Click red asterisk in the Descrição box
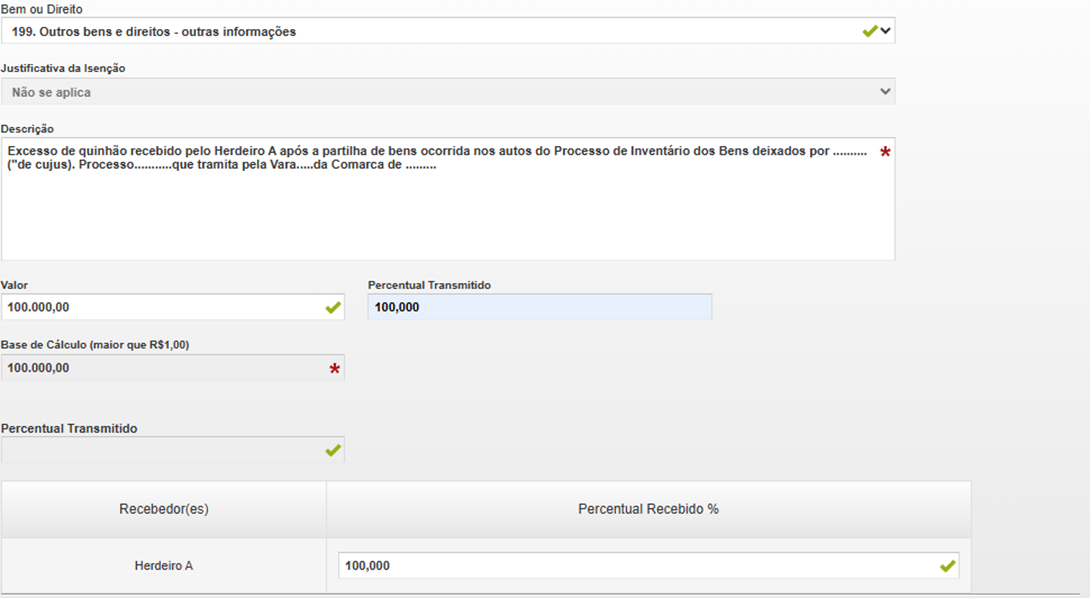This screenshot has height=598, width=1090. (x=885, y=153)
